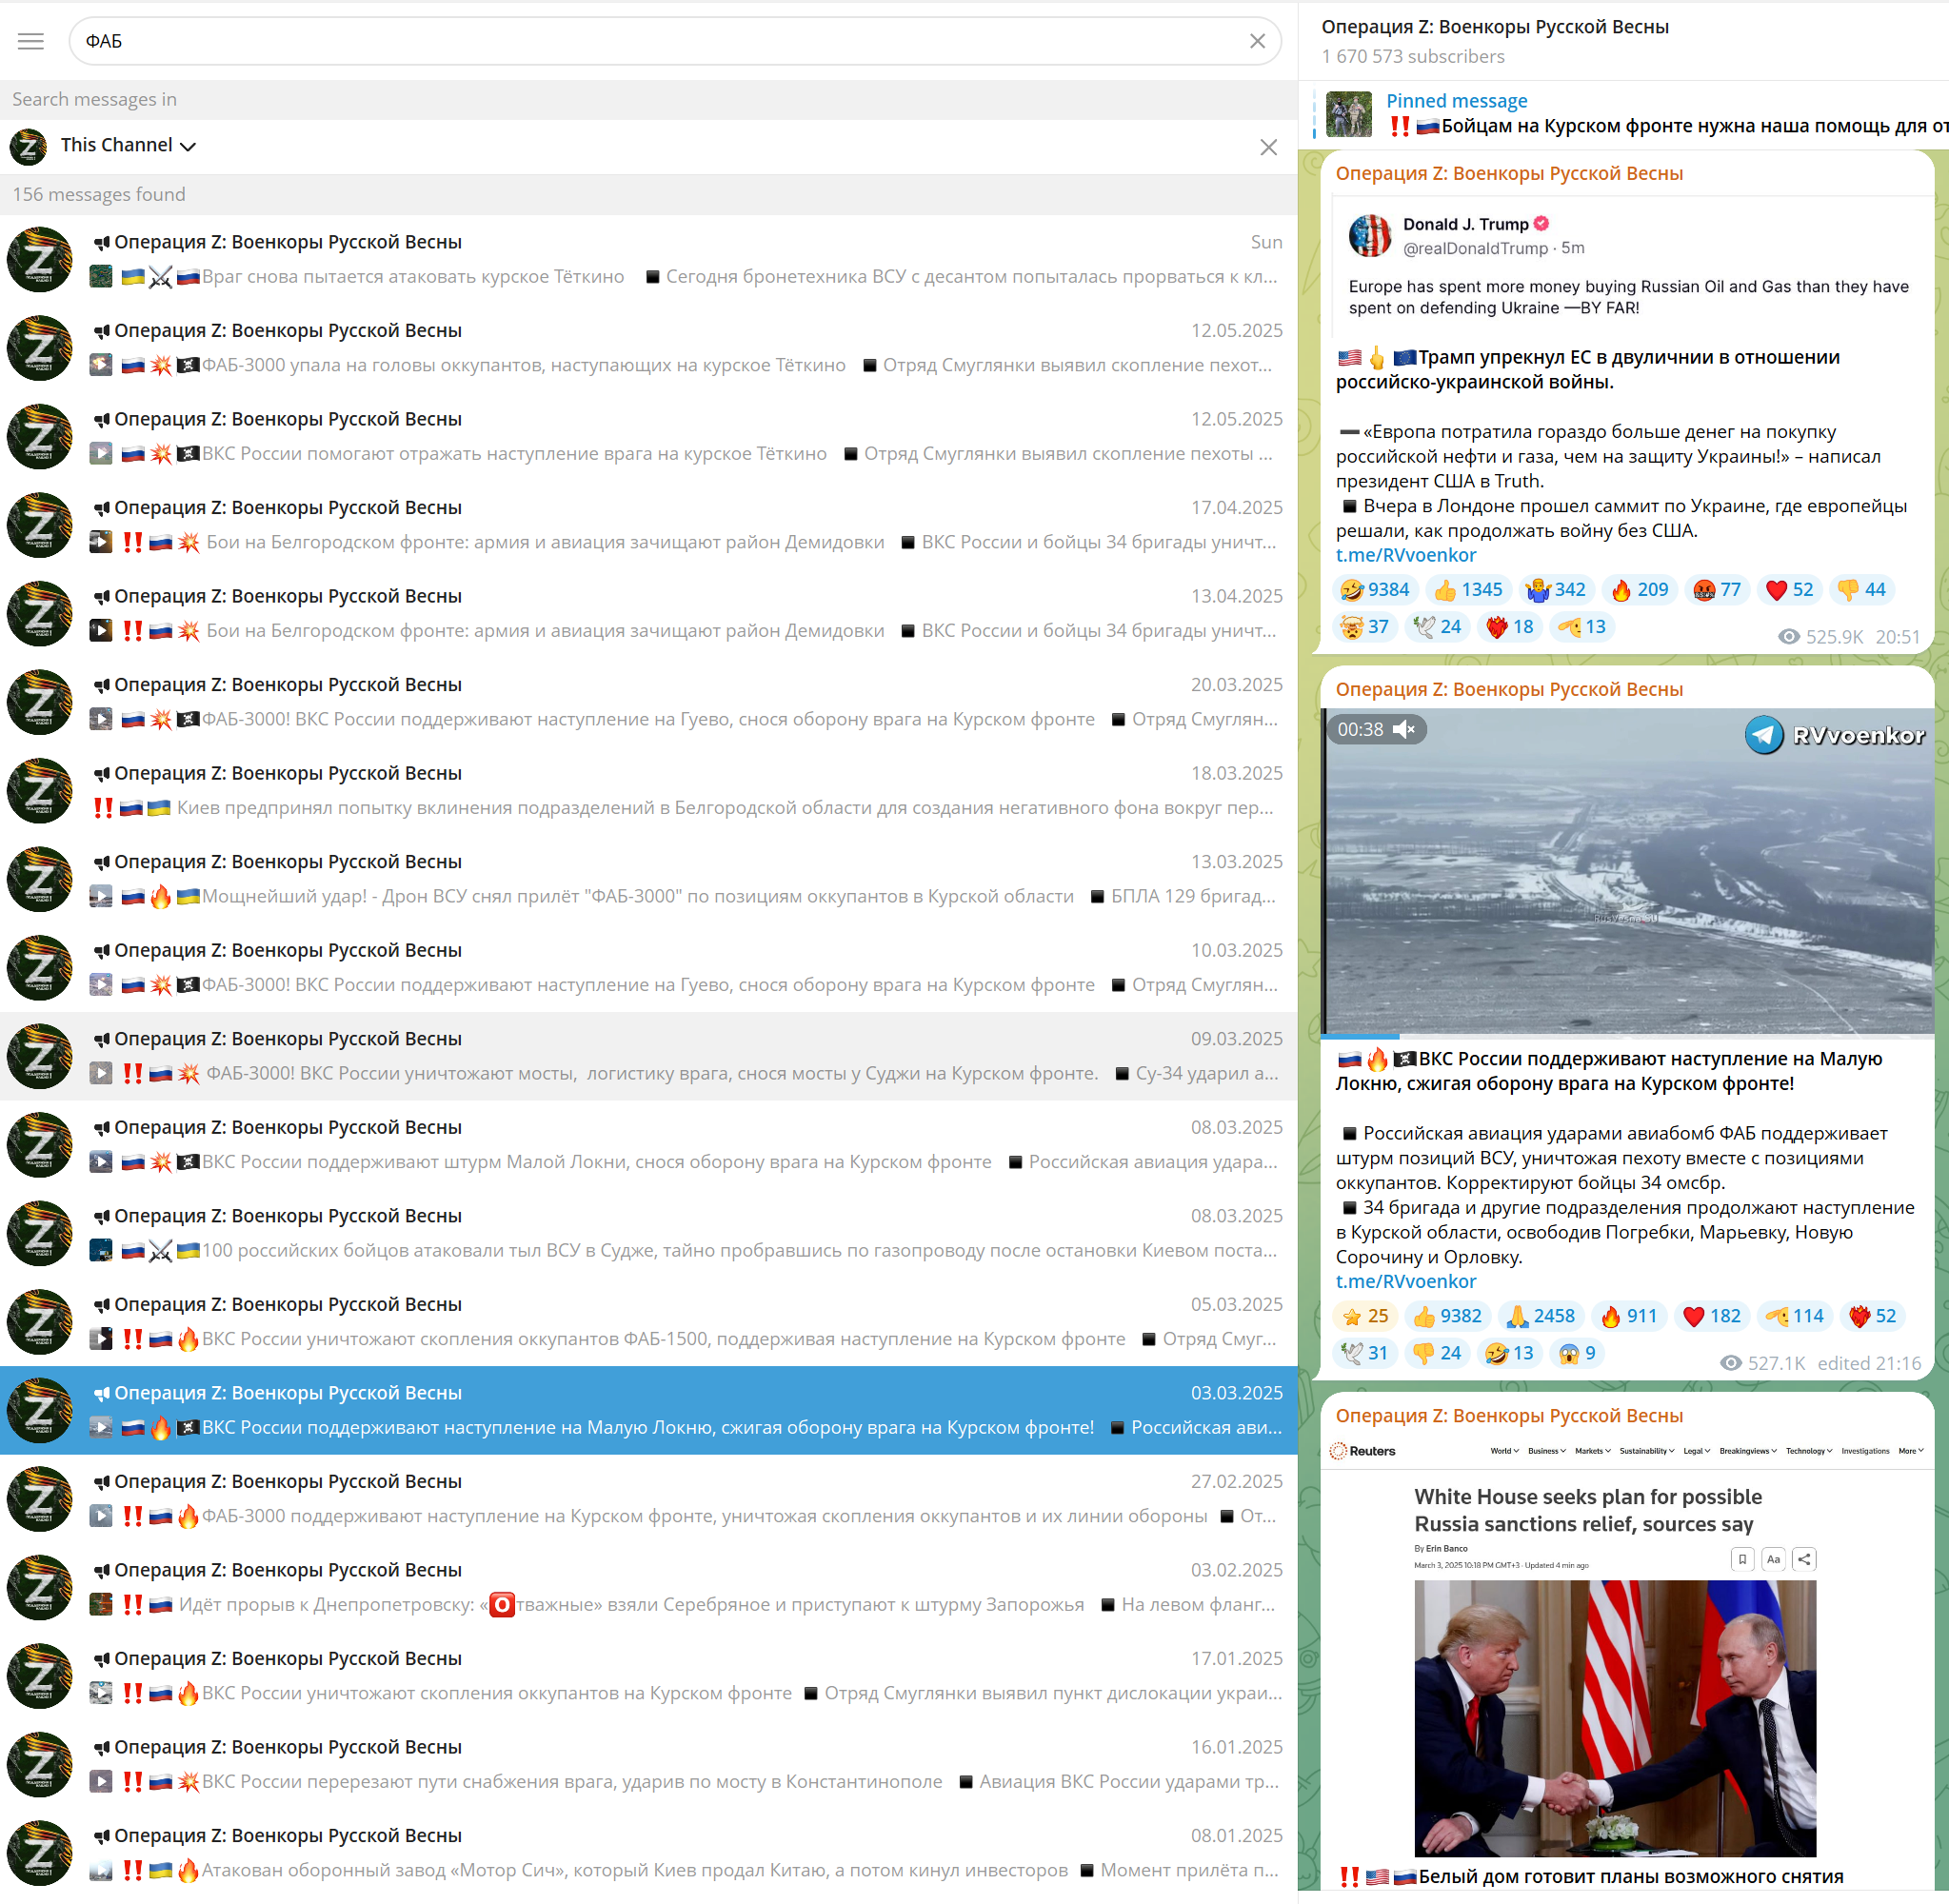
Task: Open the RVvoenkor Telegram watermark icon
Action: [x=1764, y=735]
